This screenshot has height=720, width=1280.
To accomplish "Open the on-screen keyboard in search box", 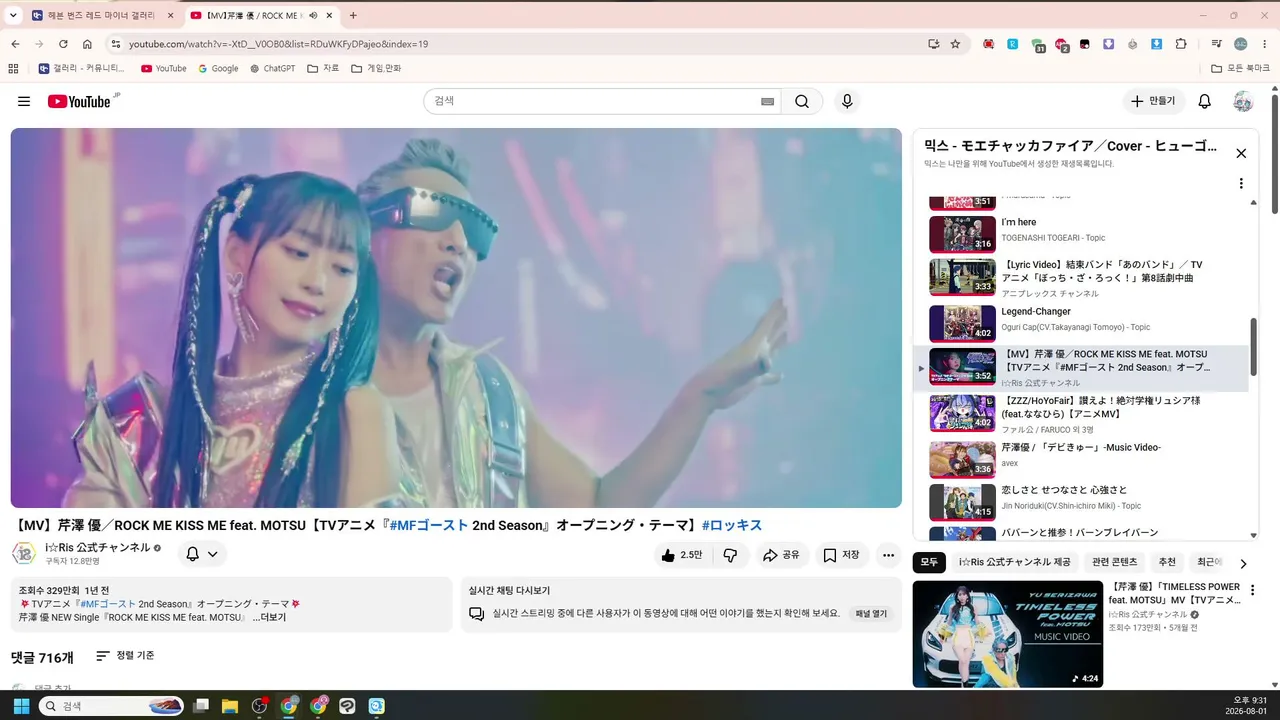I will (x=767, y=101).
